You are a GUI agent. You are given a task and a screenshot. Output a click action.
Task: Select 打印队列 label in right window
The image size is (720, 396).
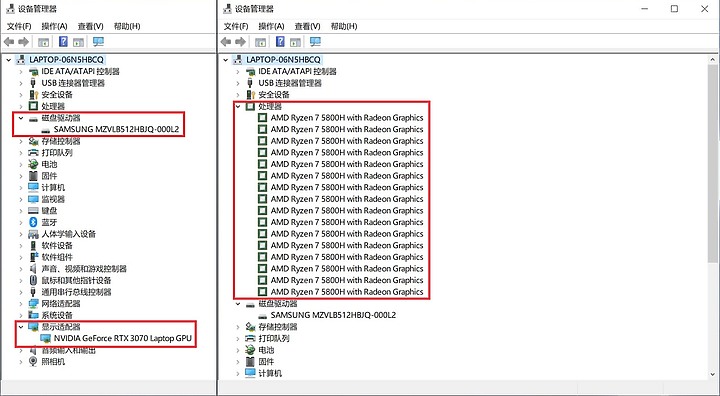(274, 339)
